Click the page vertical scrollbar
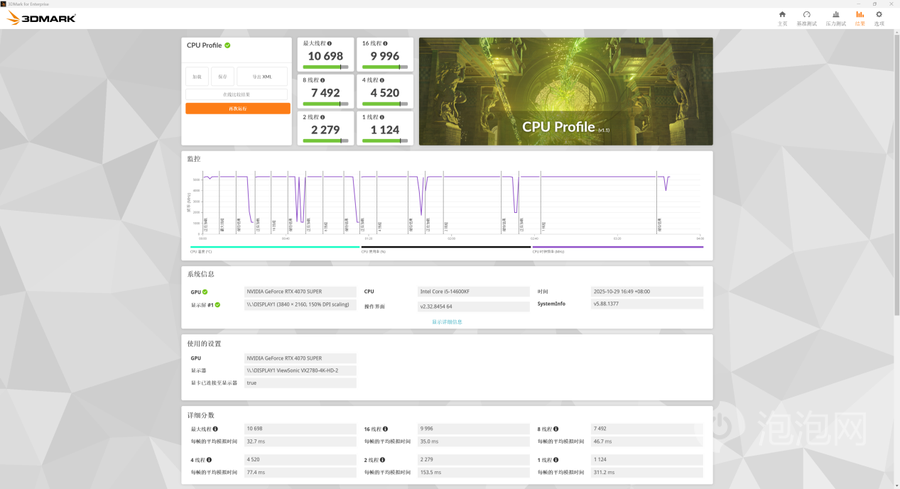This screenshot has width=900, height=489. click(x=897, y=172)
